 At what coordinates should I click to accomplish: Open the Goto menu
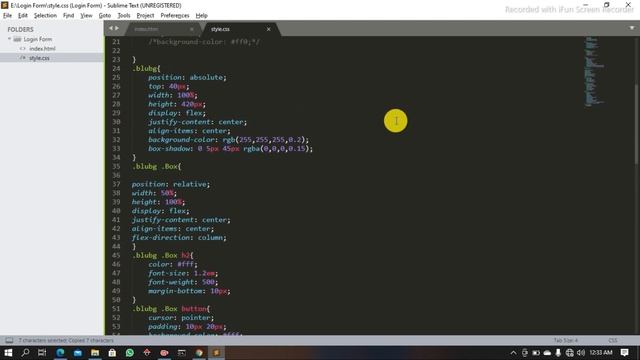coord(105,16)
